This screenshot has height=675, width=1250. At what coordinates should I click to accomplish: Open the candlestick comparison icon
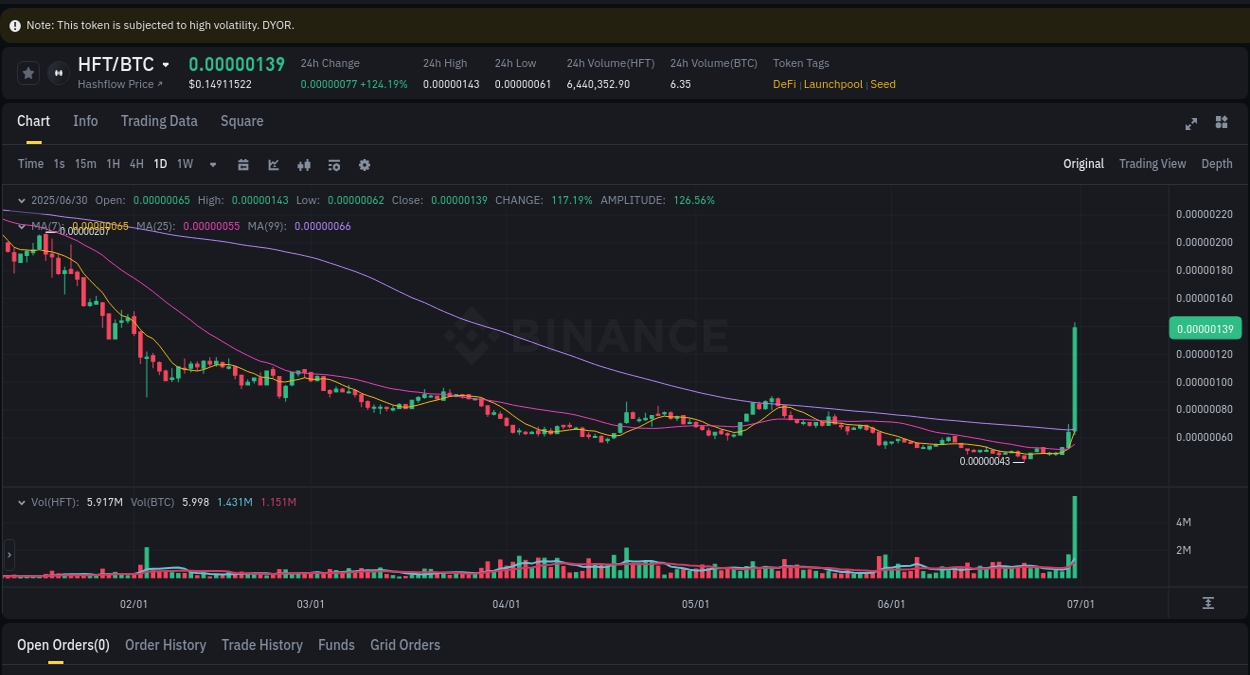click(x=304, y=164)
